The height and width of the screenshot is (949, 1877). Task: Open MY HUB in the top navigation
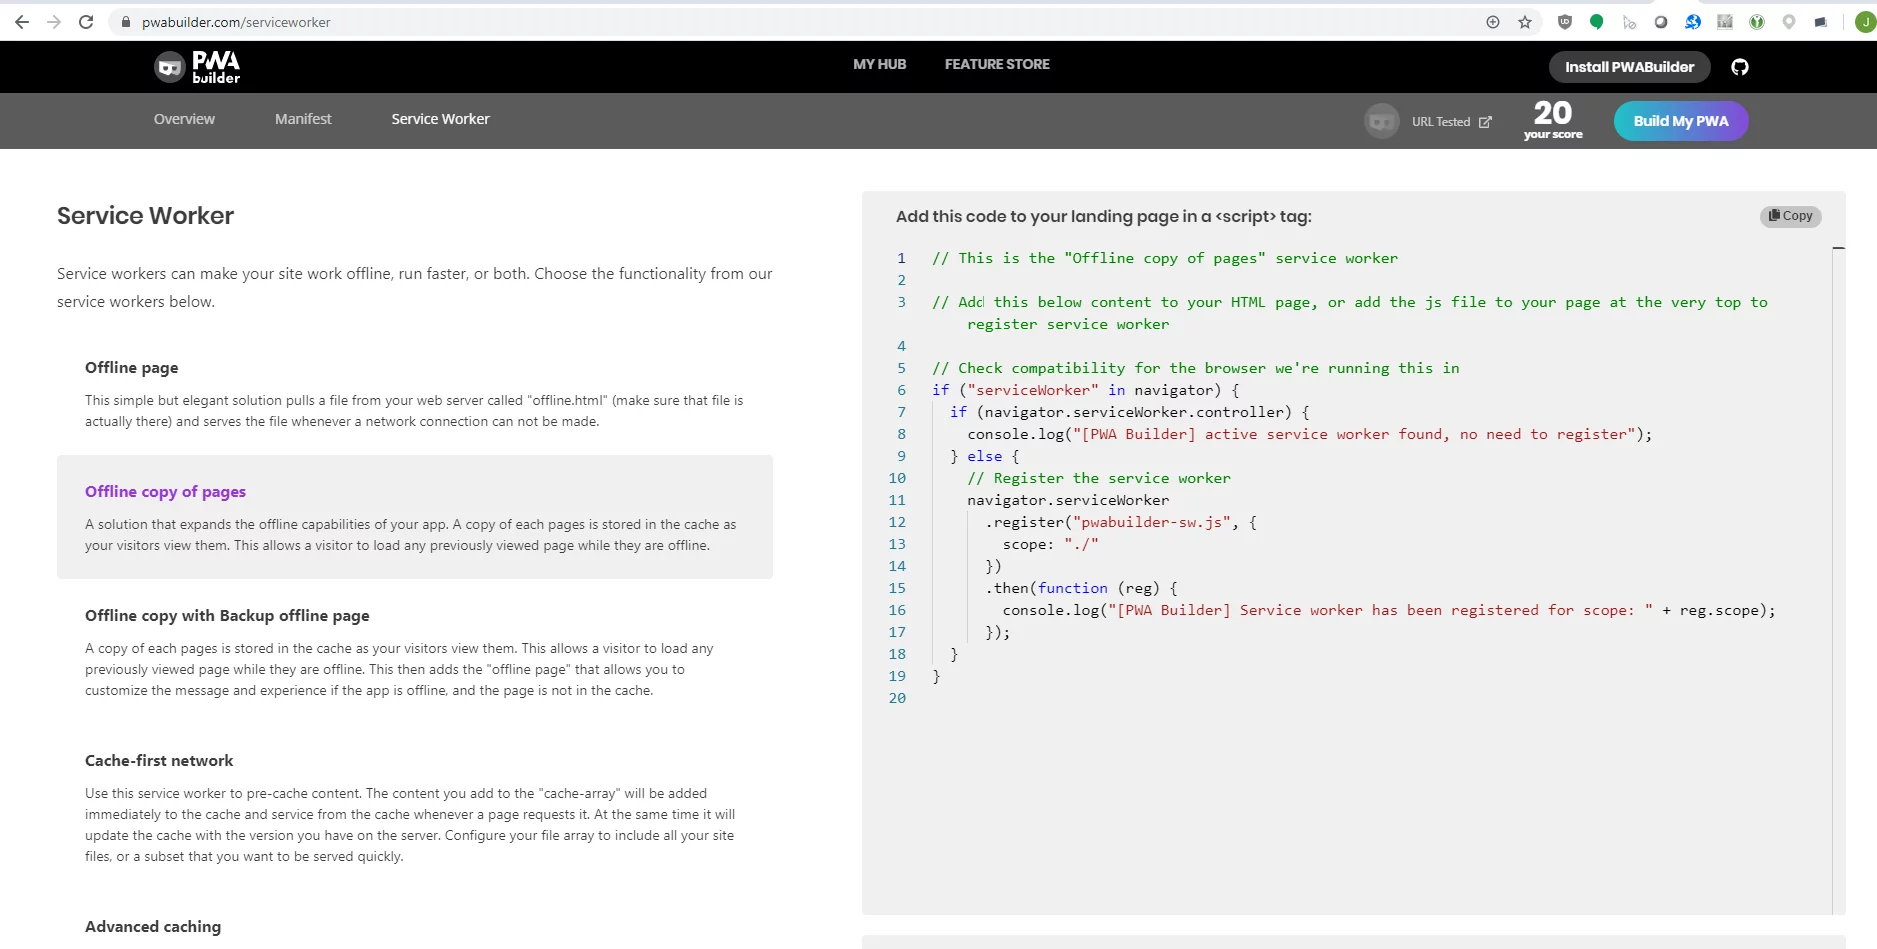(x=879, y=64)
